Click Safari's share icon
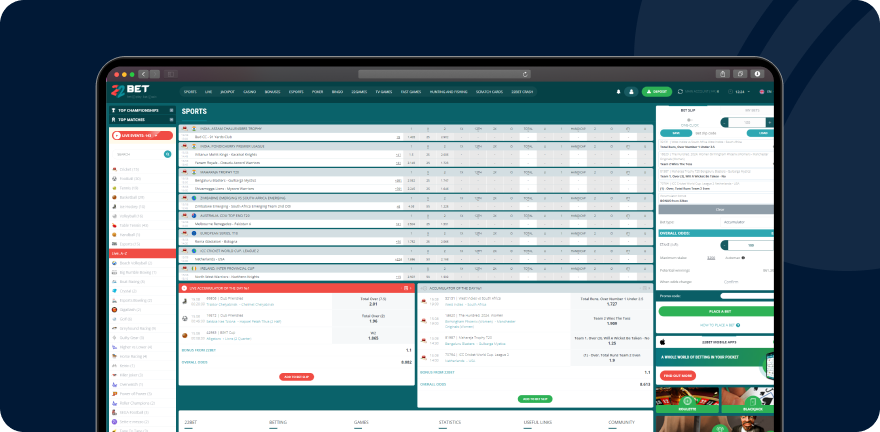This screenshot has height=432, width=880. 722,74
